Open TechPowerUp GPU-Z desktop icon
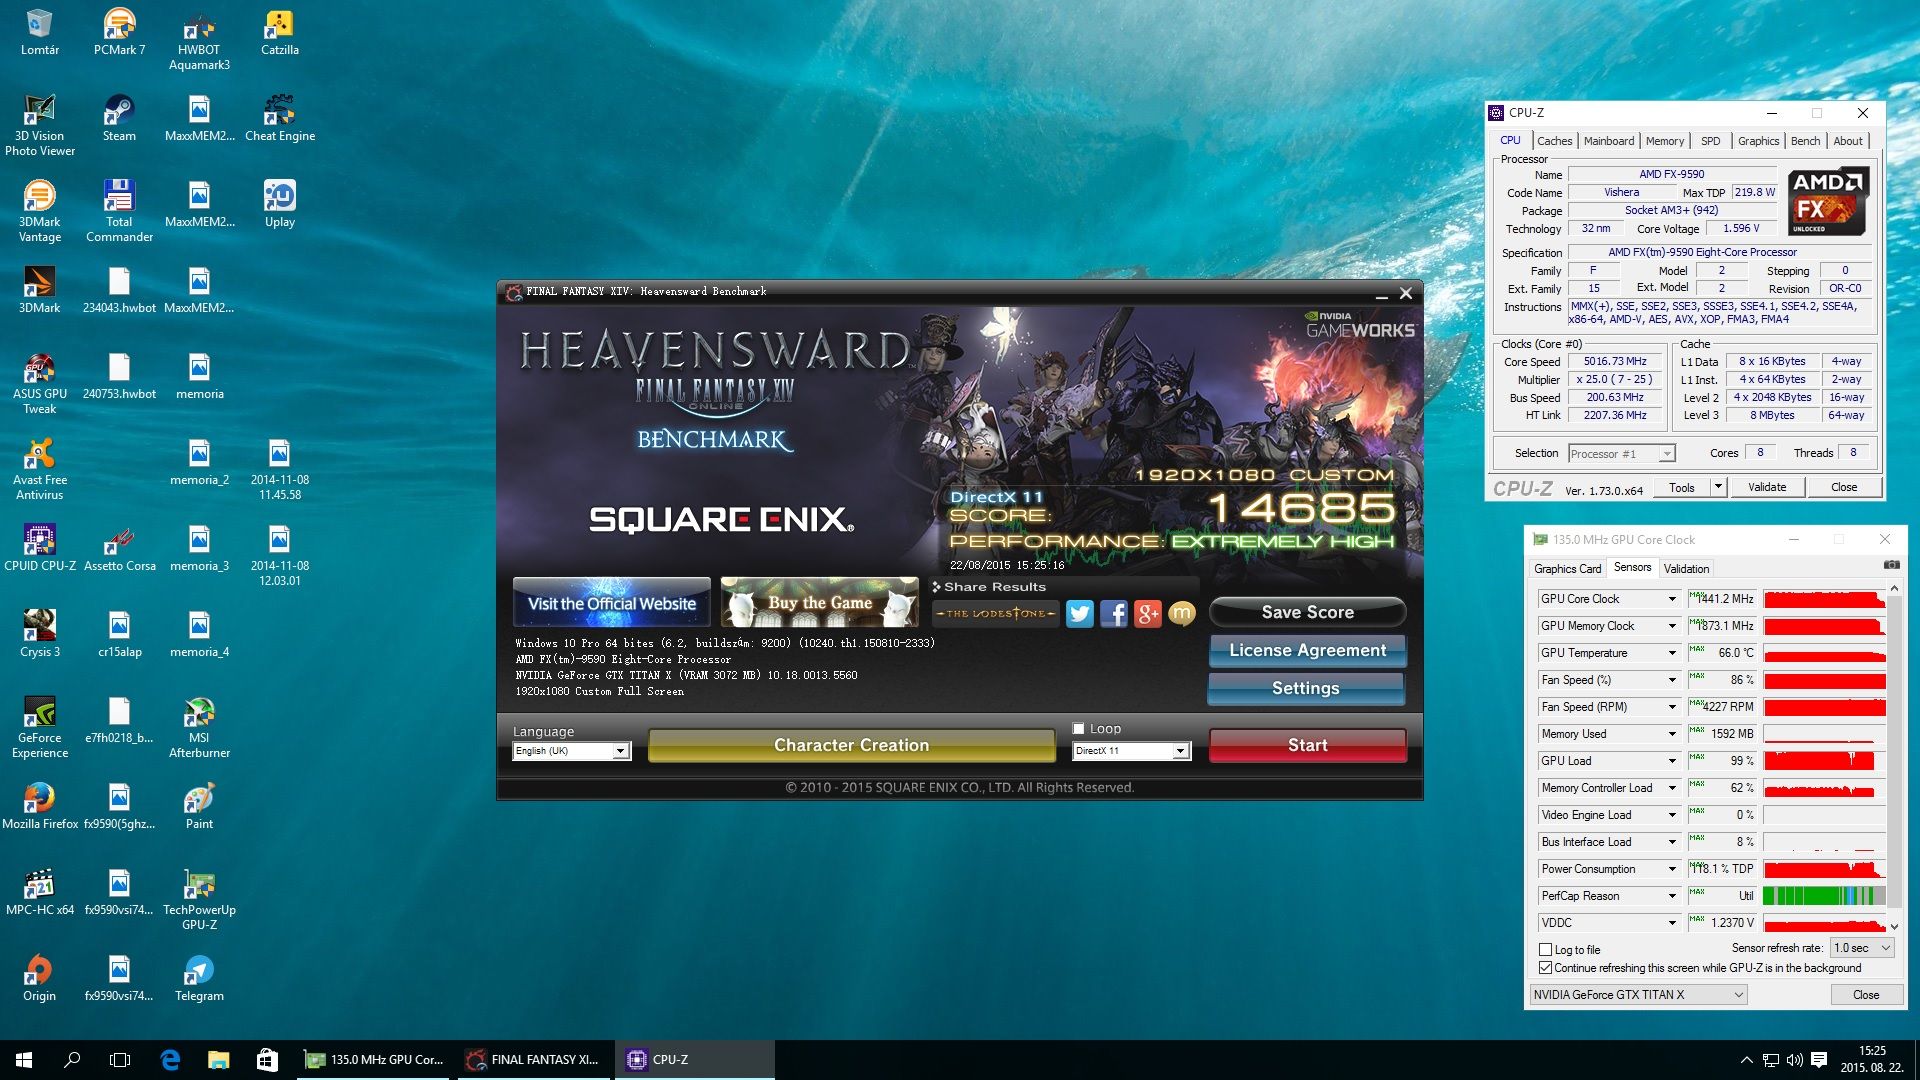Viewport: 1920px width, 1080px height. coord(199,899)
